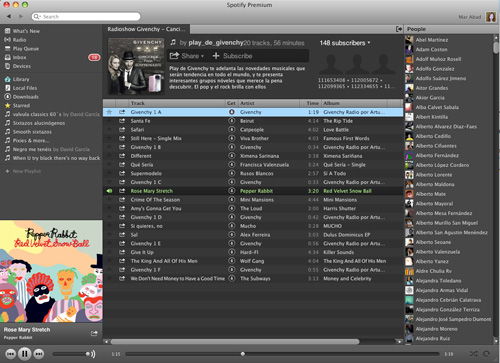Go forward with the right arrow
Viewport: 500px width, 363px height.
21,16
